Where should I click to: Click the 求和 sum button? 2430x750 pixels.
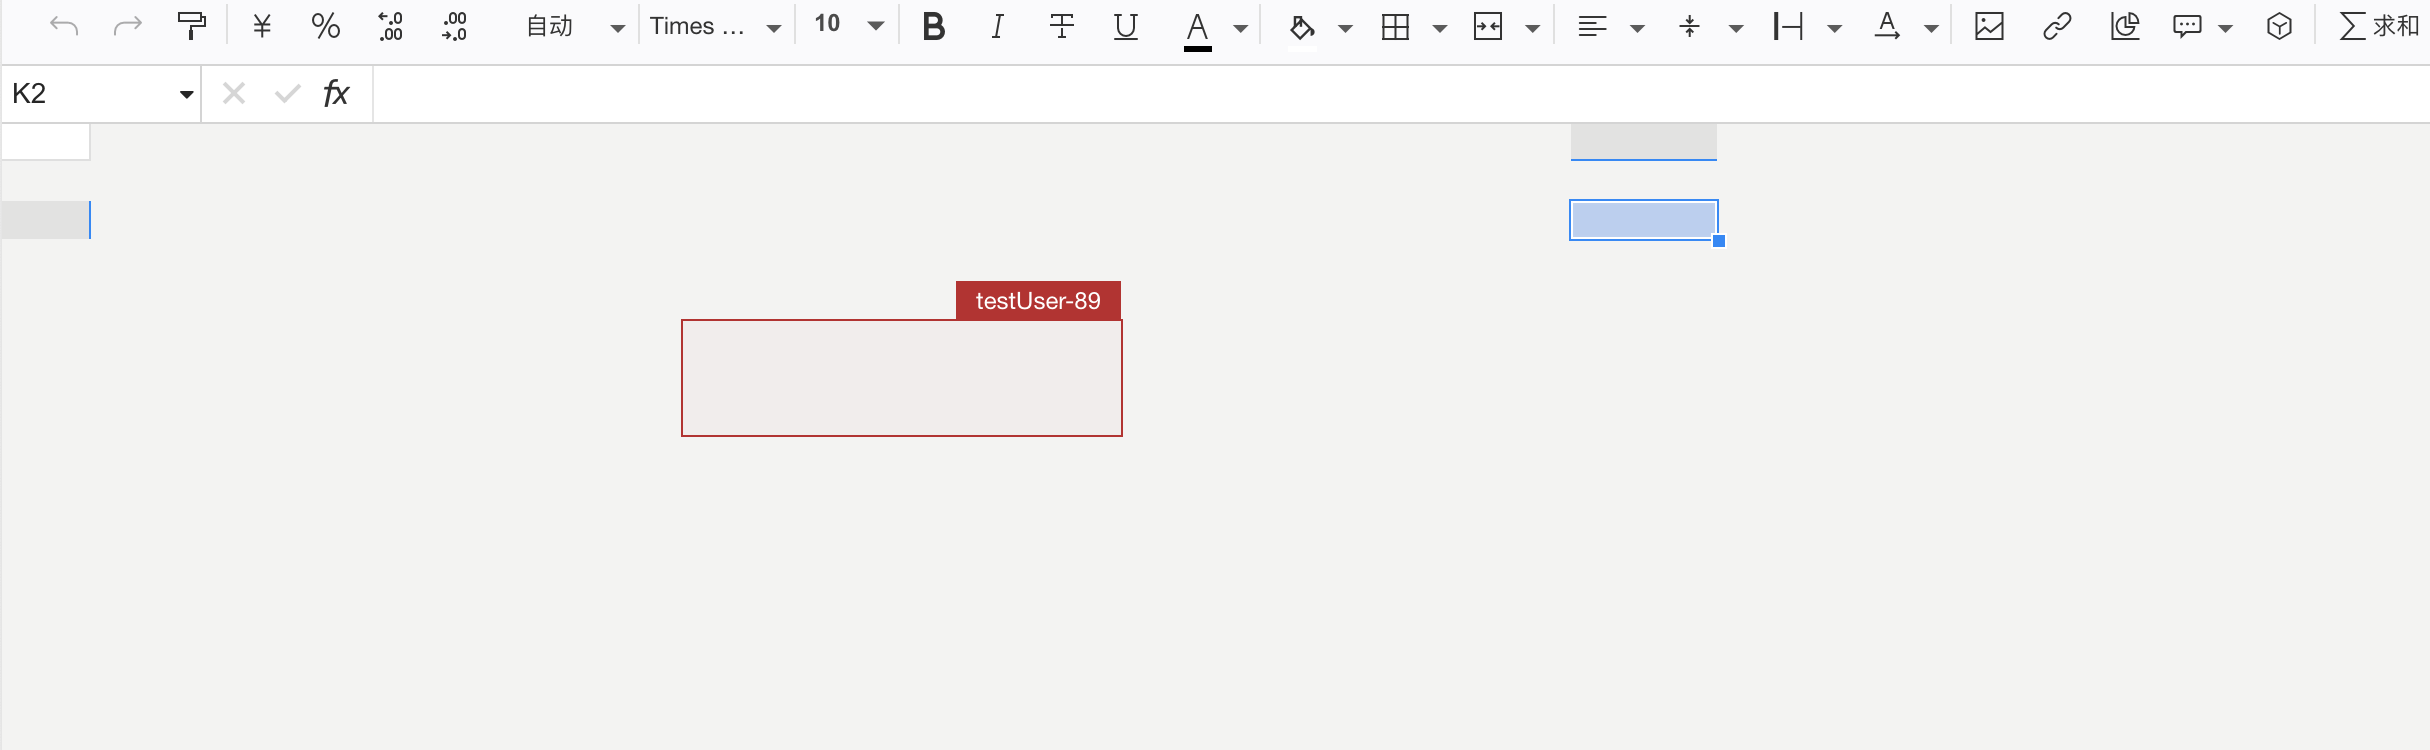click(2379, 26)
